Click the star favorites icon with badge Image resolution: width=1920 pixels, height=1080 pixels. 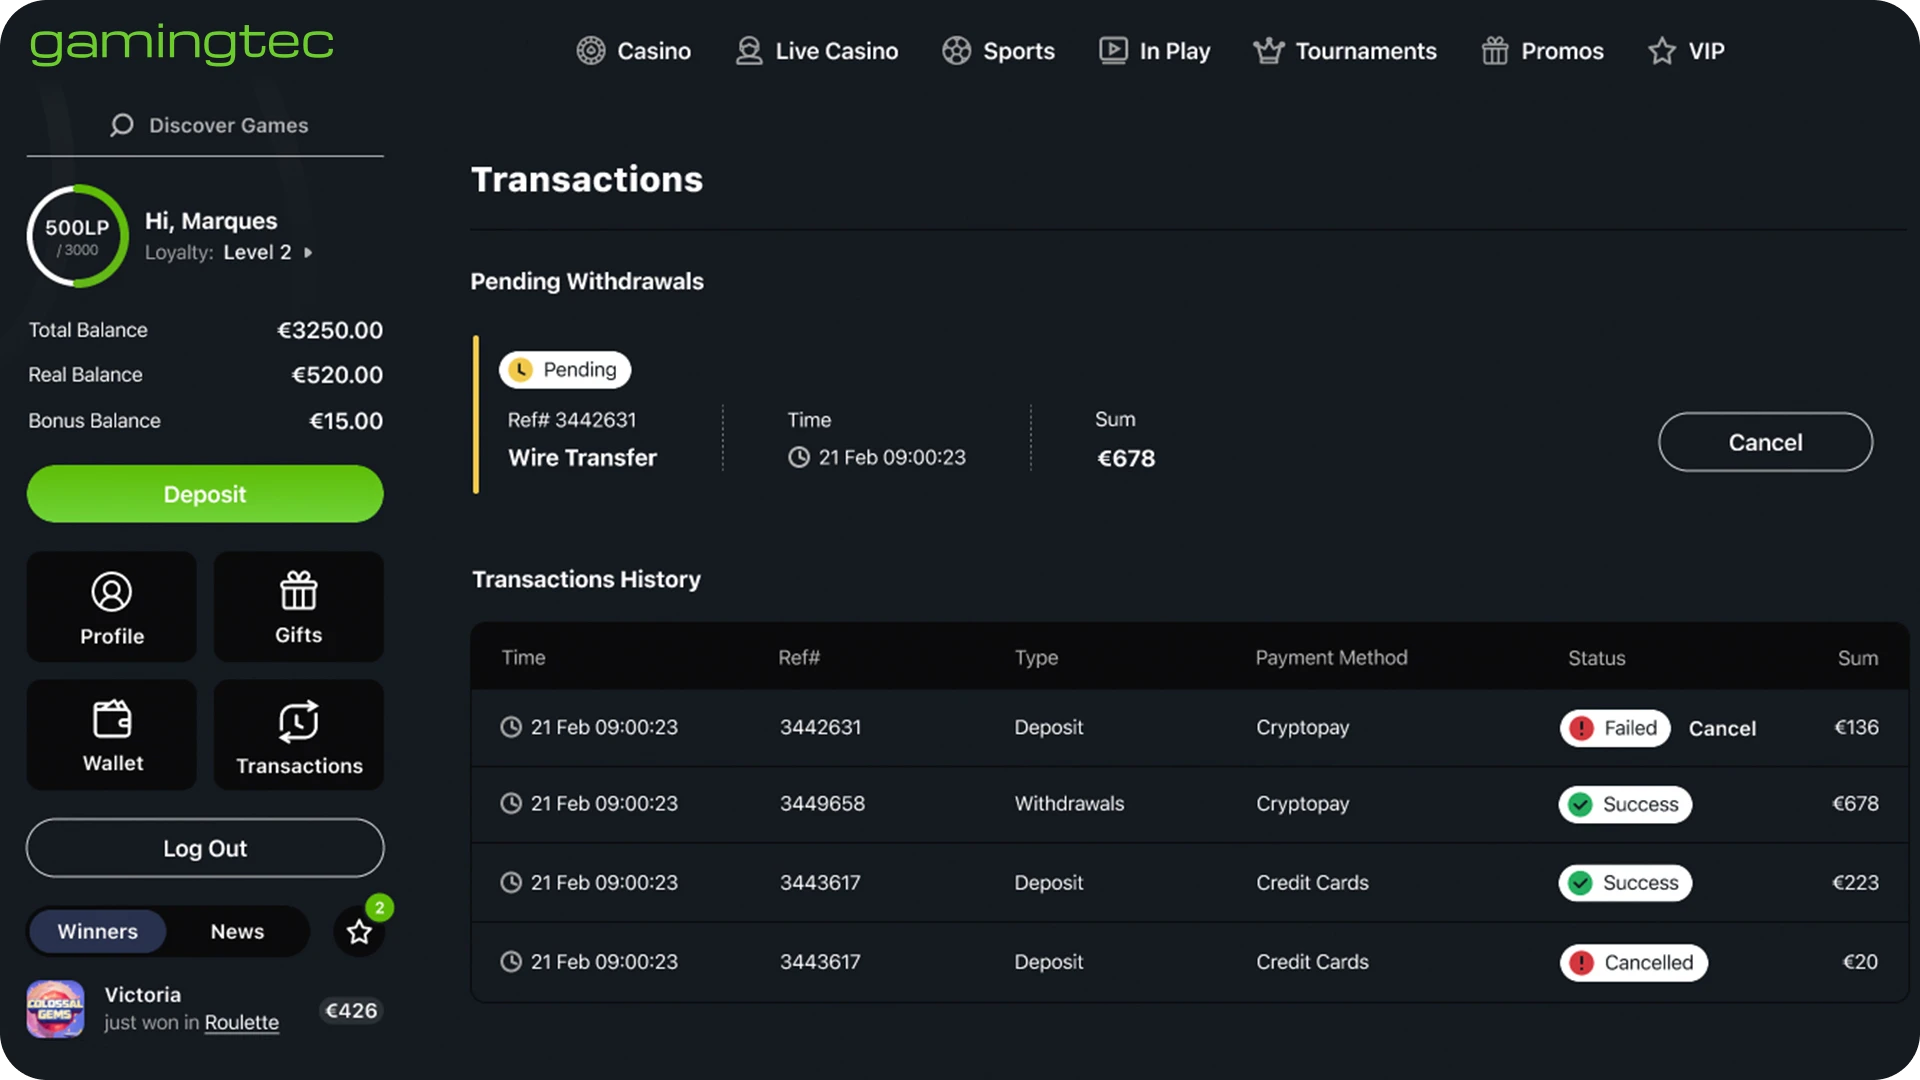point(359,932)
